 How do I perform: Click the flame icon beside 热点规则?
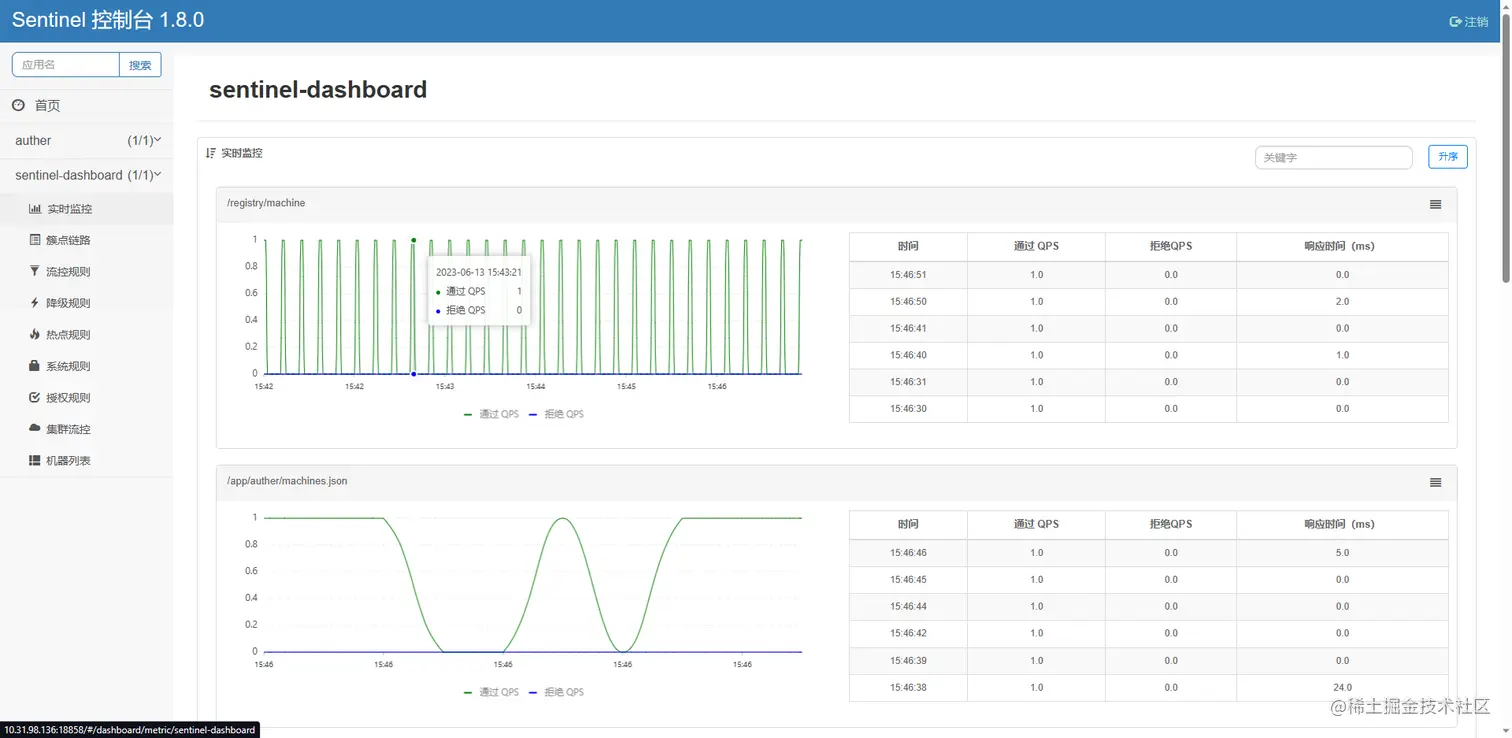point(36,334)
